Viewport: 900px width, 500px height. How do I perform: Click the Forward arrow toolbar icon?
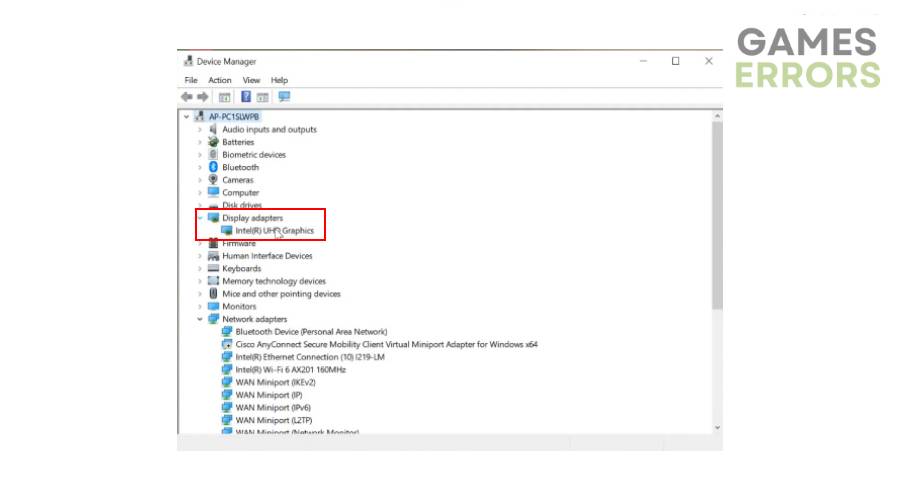(203, 97)
